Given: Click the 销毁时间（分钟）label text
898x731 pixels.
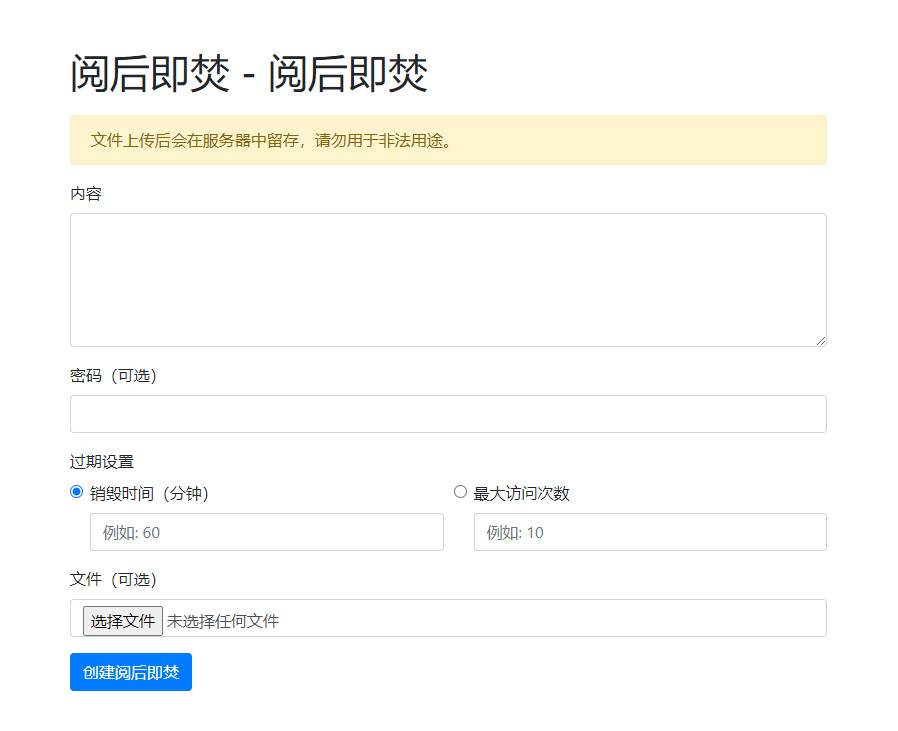Looking at the screenshot, I should [149, 493].
